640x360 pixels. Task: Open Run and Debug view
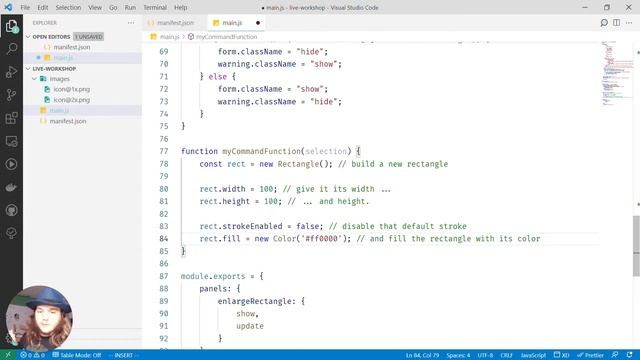(11, 72)
